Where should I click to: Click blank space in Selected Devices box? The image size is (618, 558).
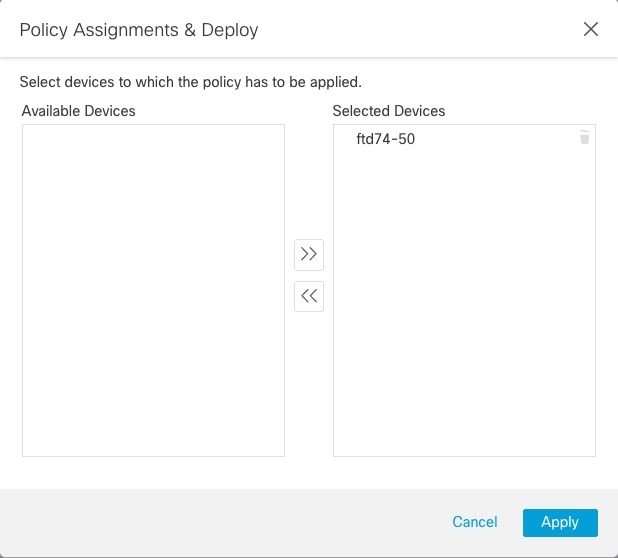coord(464,303)
